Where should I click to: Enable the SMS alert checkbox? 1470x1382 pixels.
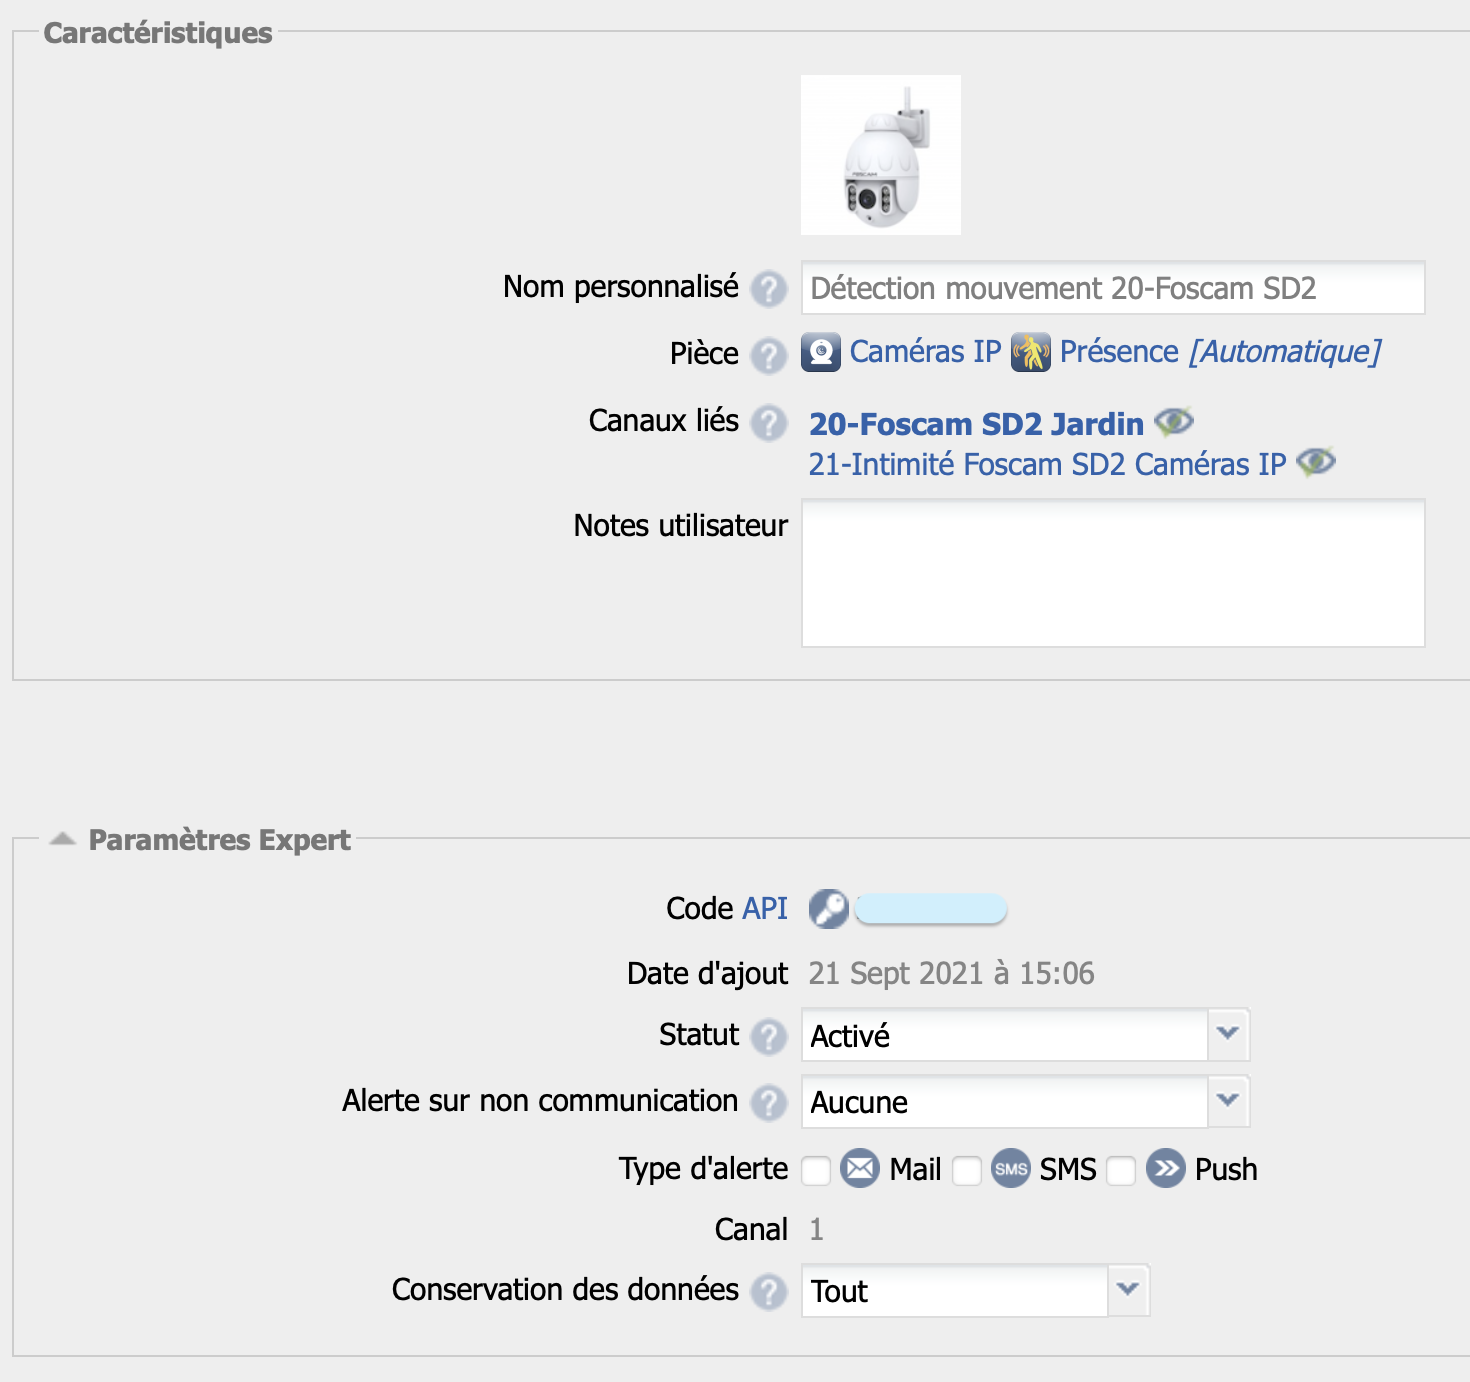pos(967,1171)
